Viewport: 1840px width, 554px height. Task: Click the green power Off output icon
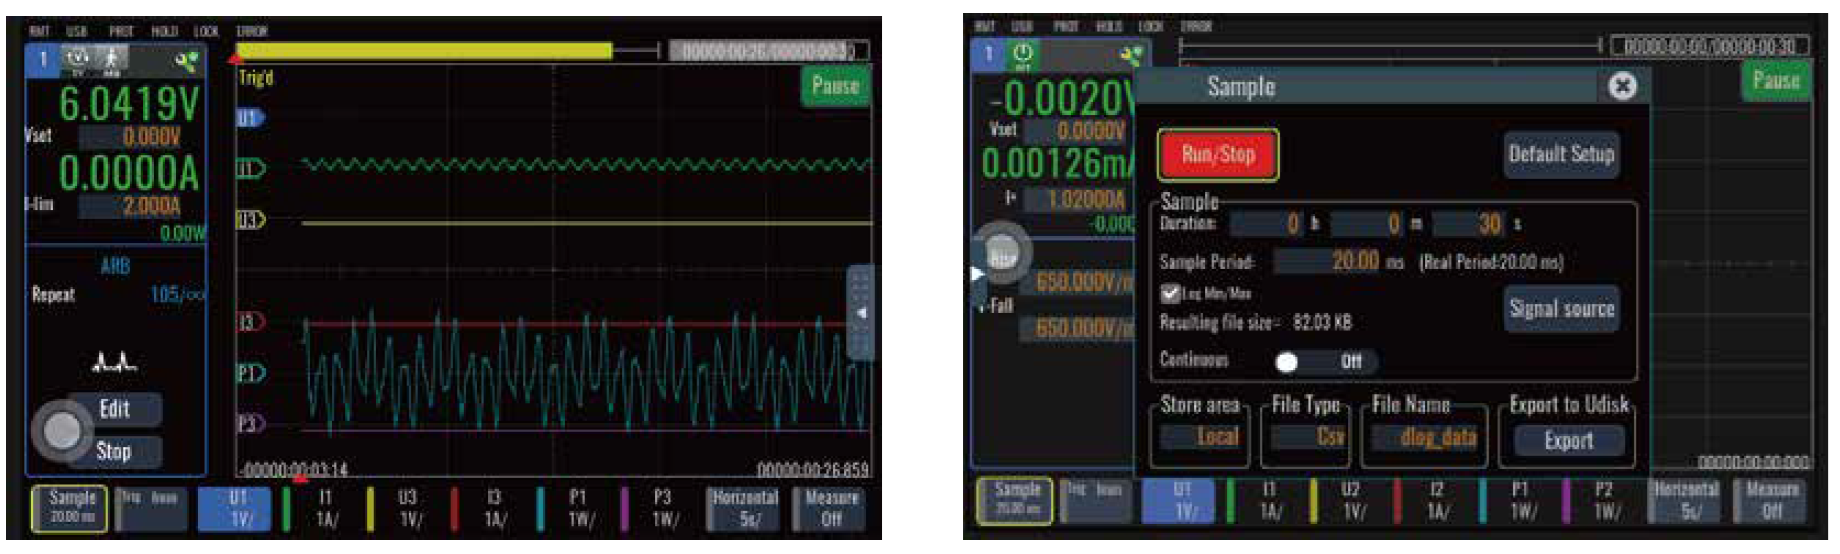tap(1022, 54)
